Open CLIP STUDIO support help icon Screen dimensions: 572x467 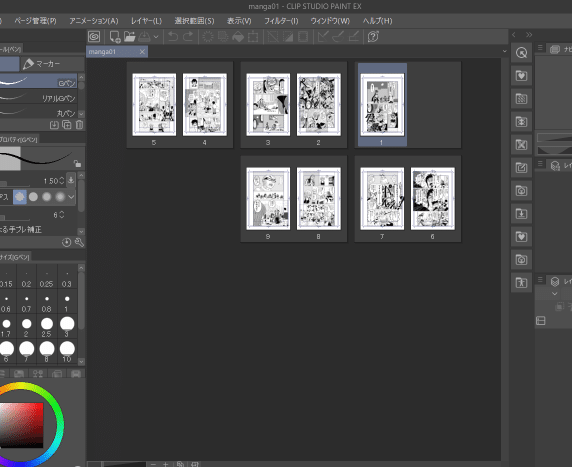click(373, 37)
